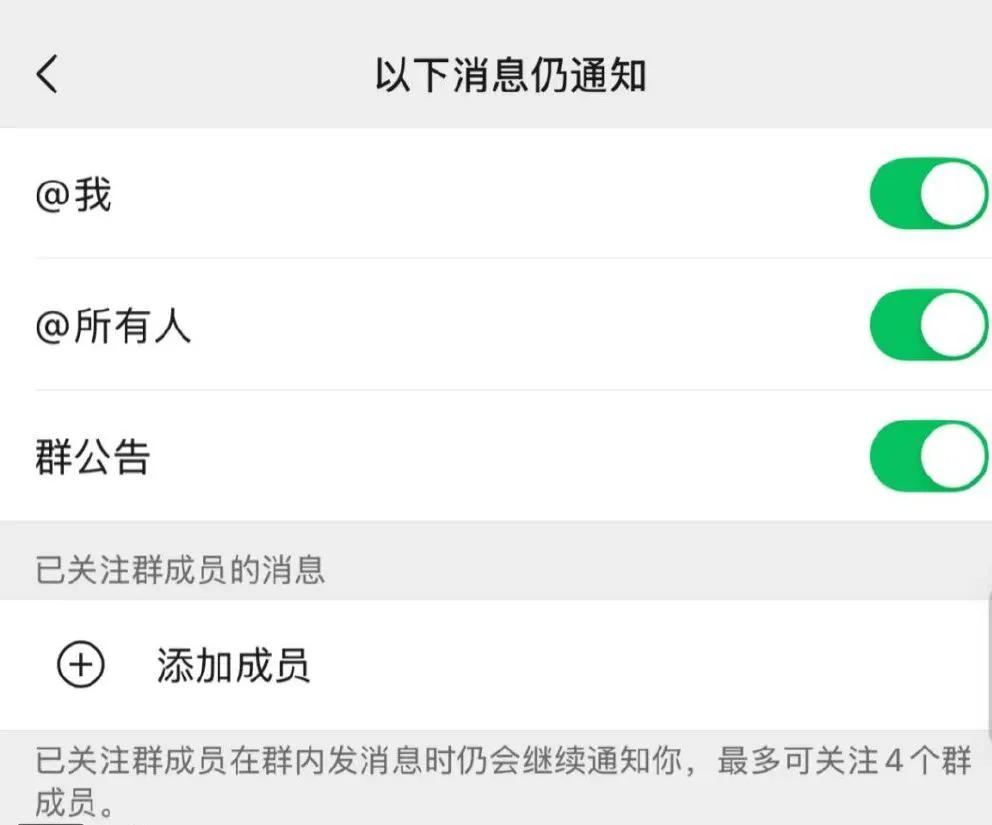992x825 pixels.
Task: Select the @我 row label
Action: [x=73, y=195]
